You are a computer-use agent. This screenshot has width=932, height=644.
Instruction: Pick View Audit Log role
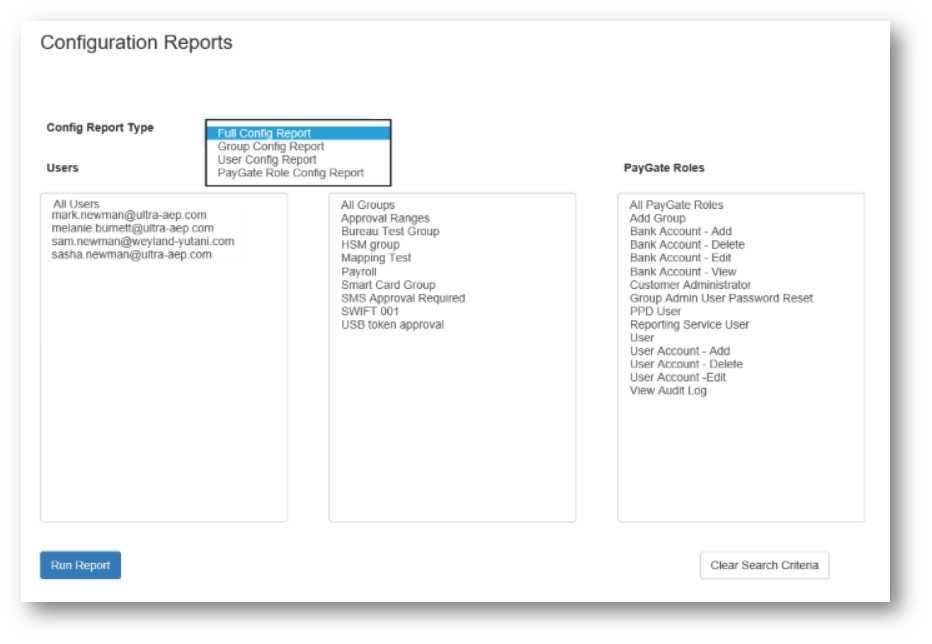click(x=667, y=391)
